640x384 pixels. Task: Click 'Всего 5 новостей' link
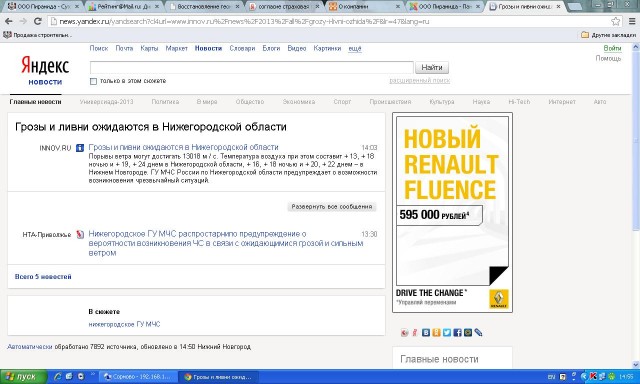coord(43,277)
